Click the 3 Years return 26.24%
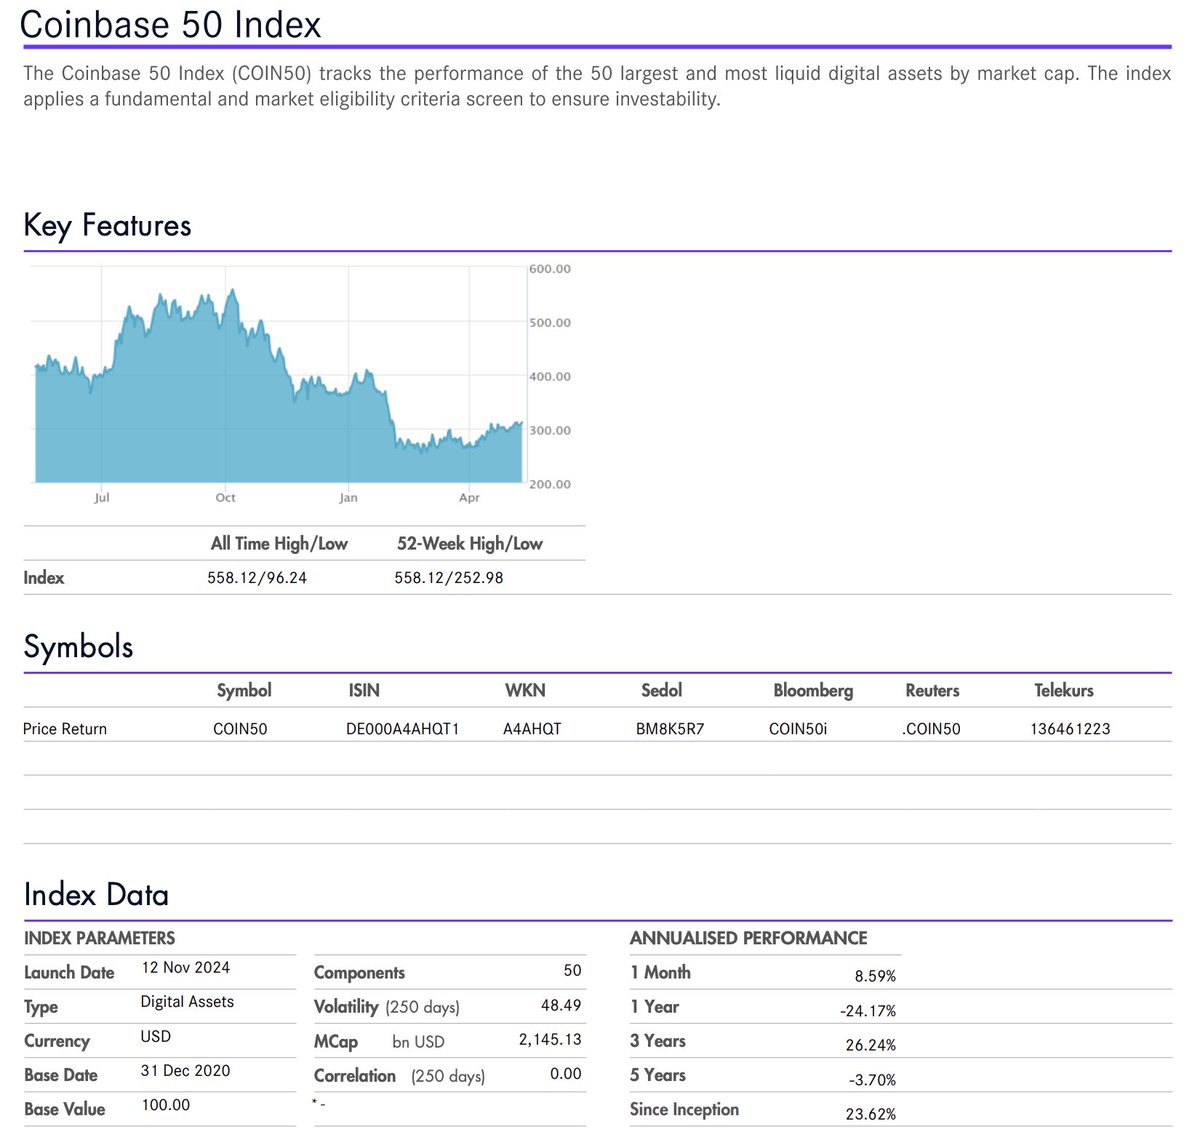 pos(871,1045)
